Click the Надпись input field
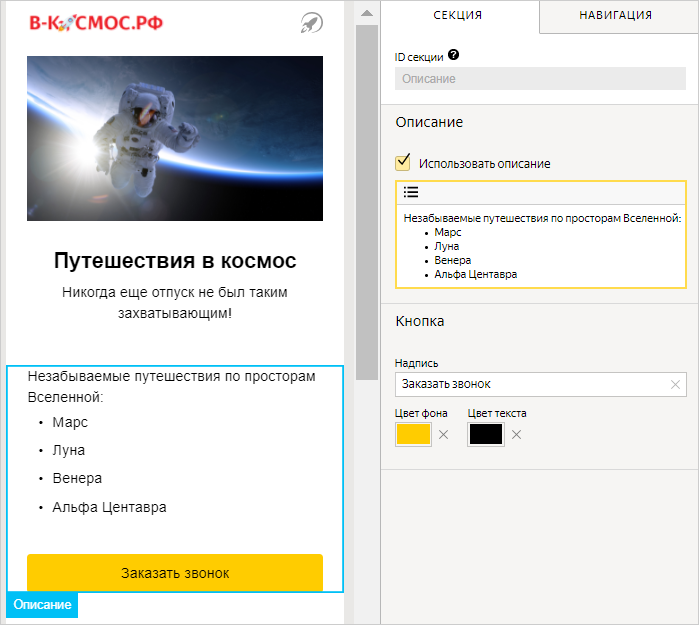 530,384
